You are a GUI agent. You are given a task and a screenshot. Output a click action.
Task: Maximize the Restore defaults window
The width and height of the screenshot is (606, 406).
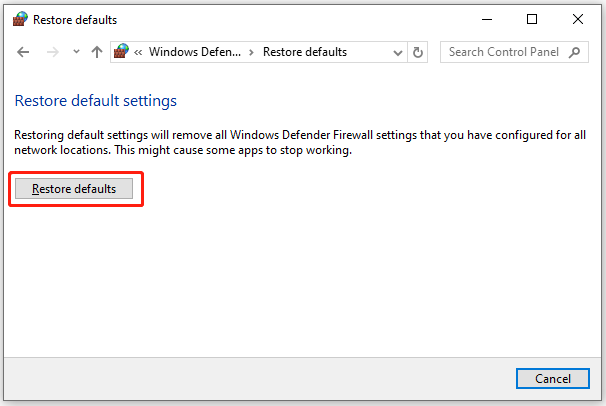pyautogui.click(x=532, y=19)
